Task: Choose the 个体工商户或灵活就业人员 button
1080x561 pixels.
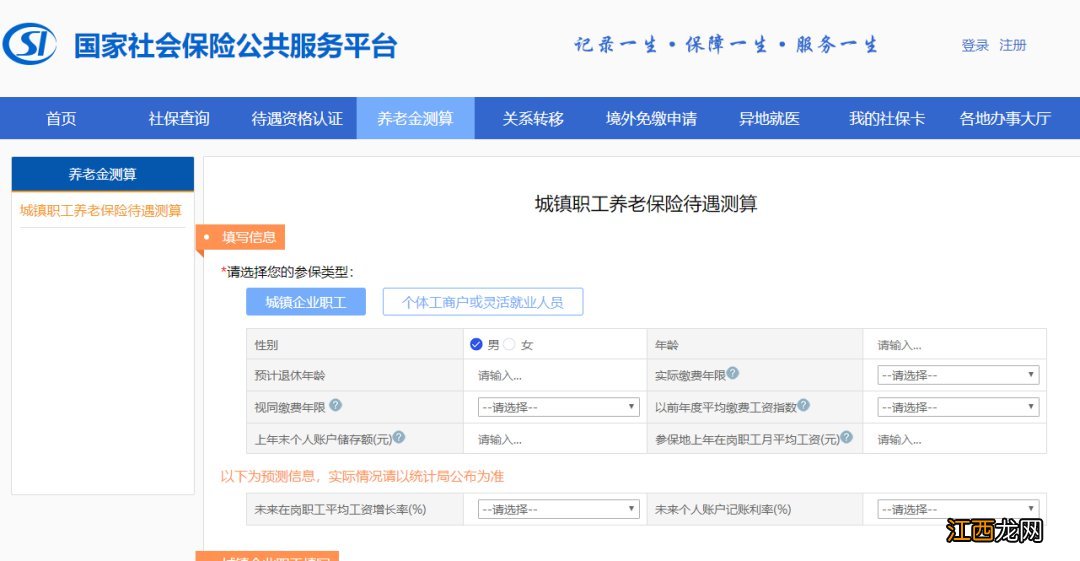Action: [483, 302]
